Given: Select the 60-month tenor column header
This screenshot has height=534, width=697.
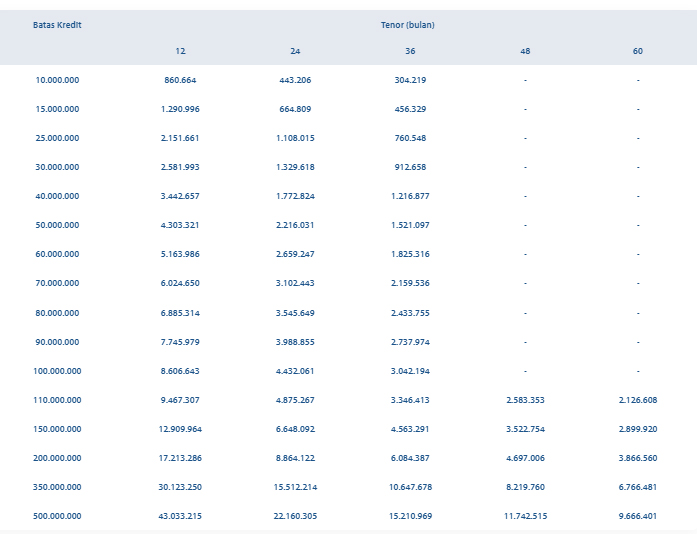Looking at the screenshot, I should pyautogui.click(x=638, y=51).
